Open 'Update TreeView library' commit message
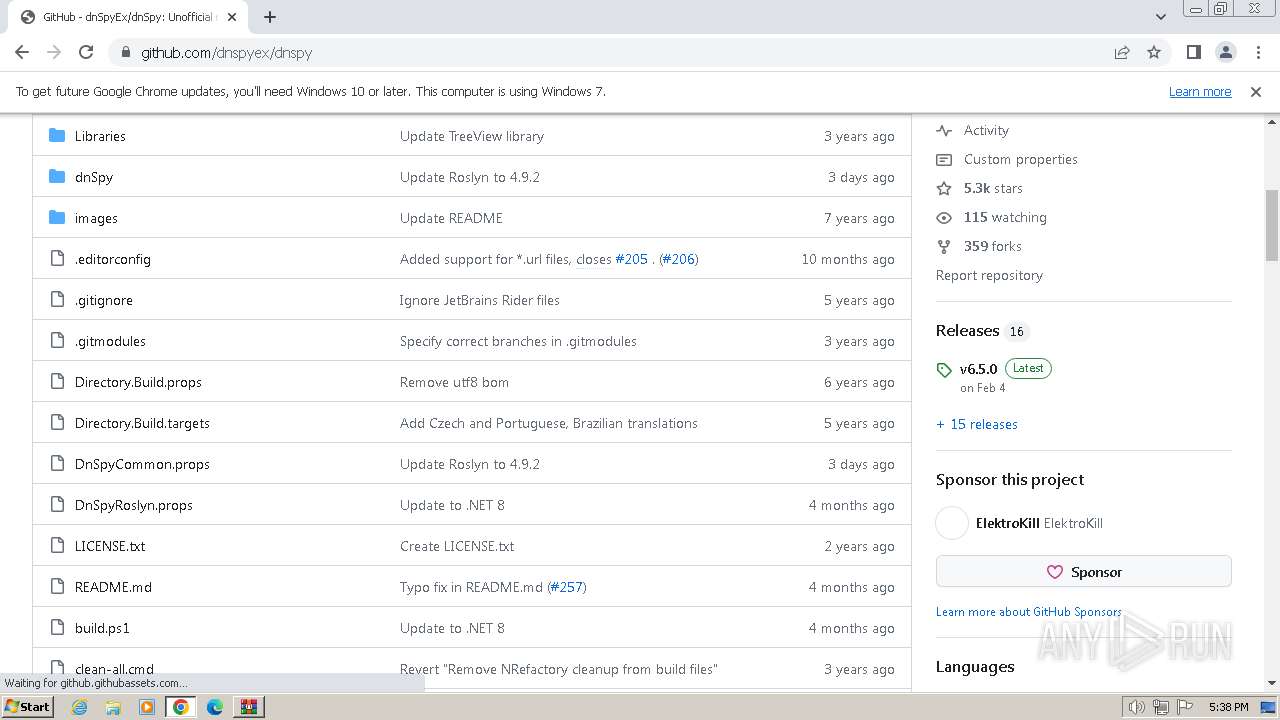The width and height of the screenshot is (1280, 720). pyautogui.click(x=472, y=136)
